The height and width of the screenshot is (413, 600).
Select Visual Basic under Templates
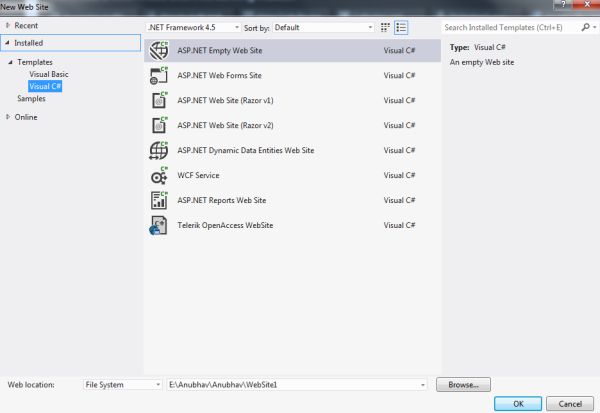pos(49,74)
